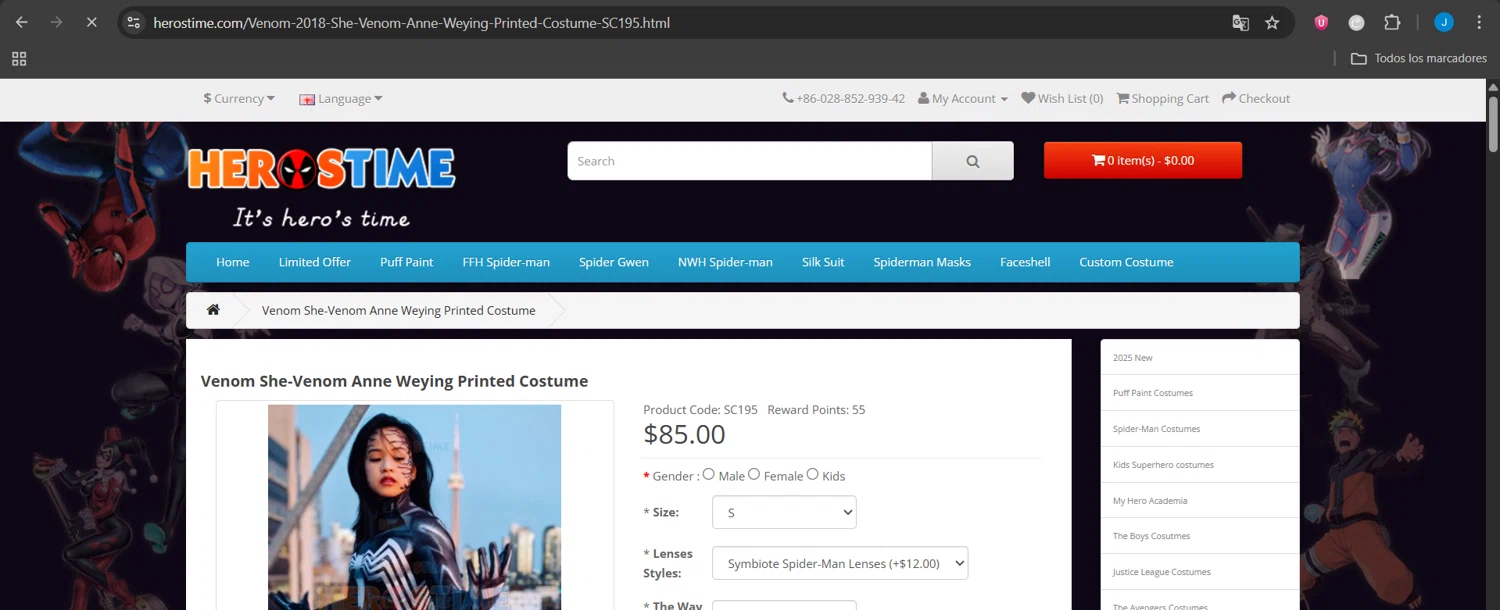Go to Checkout link

tap(1256, 98)
